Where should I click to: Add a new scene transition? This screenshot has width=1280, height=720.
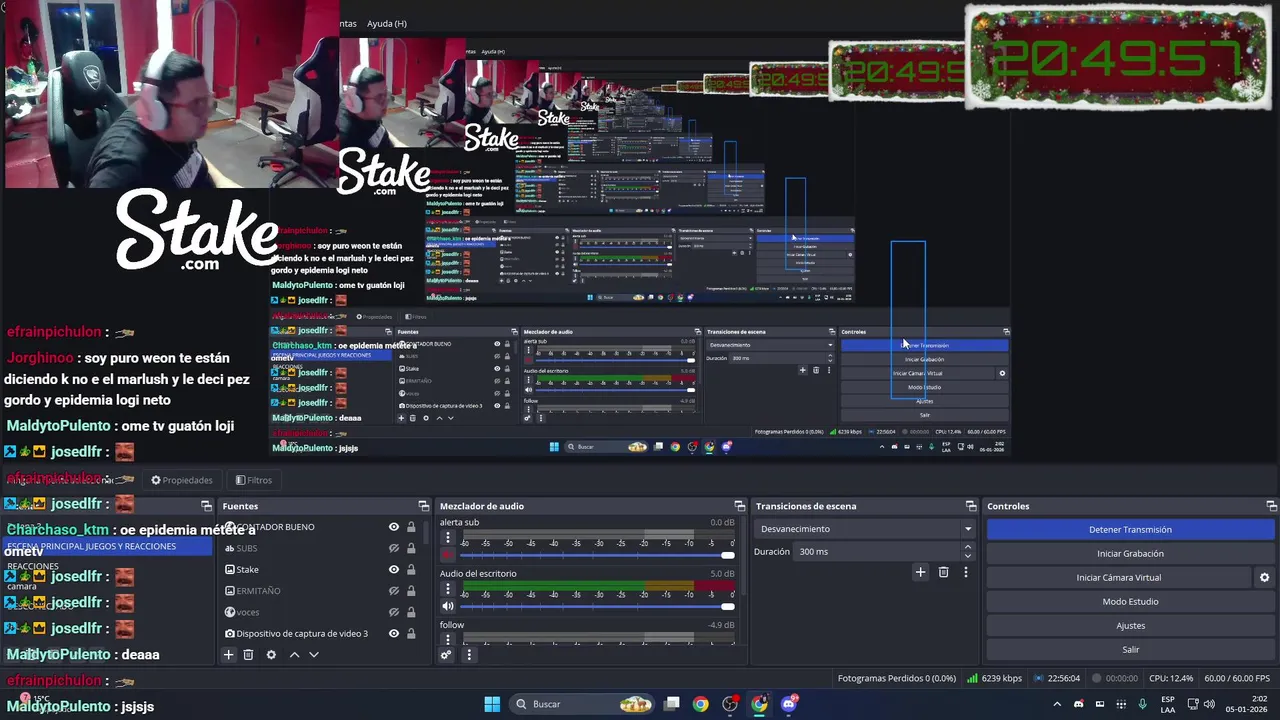point(920,572)
